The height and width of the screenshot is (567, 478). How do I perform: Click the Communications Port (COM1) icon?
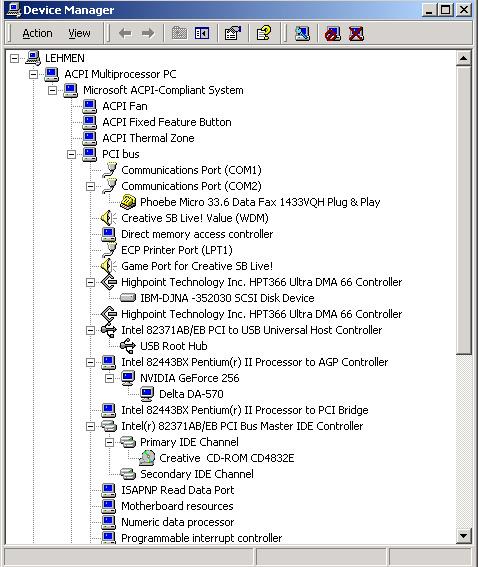click(x=109, y=170)
